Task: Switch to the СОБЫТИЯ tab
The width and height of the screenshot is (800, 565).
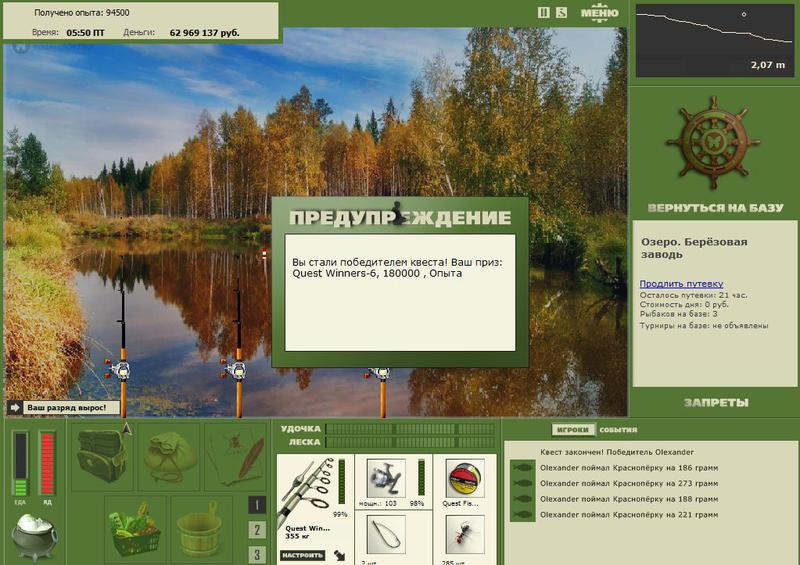Action: 618,430
